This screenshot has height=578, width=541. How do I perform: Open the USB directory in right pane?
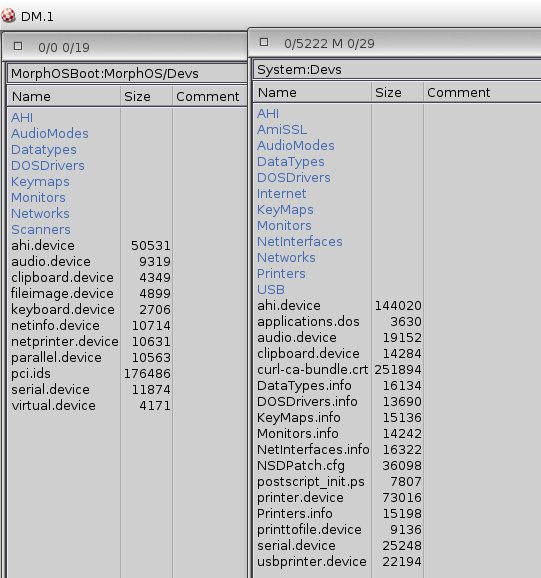tap(271, 289)
